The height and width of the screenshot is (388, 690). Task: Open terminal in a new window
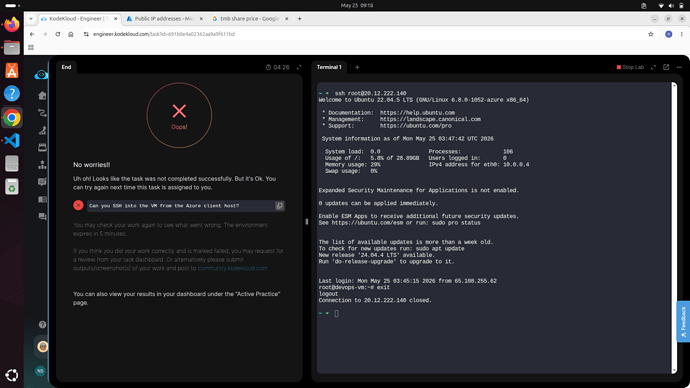point(666,67)
